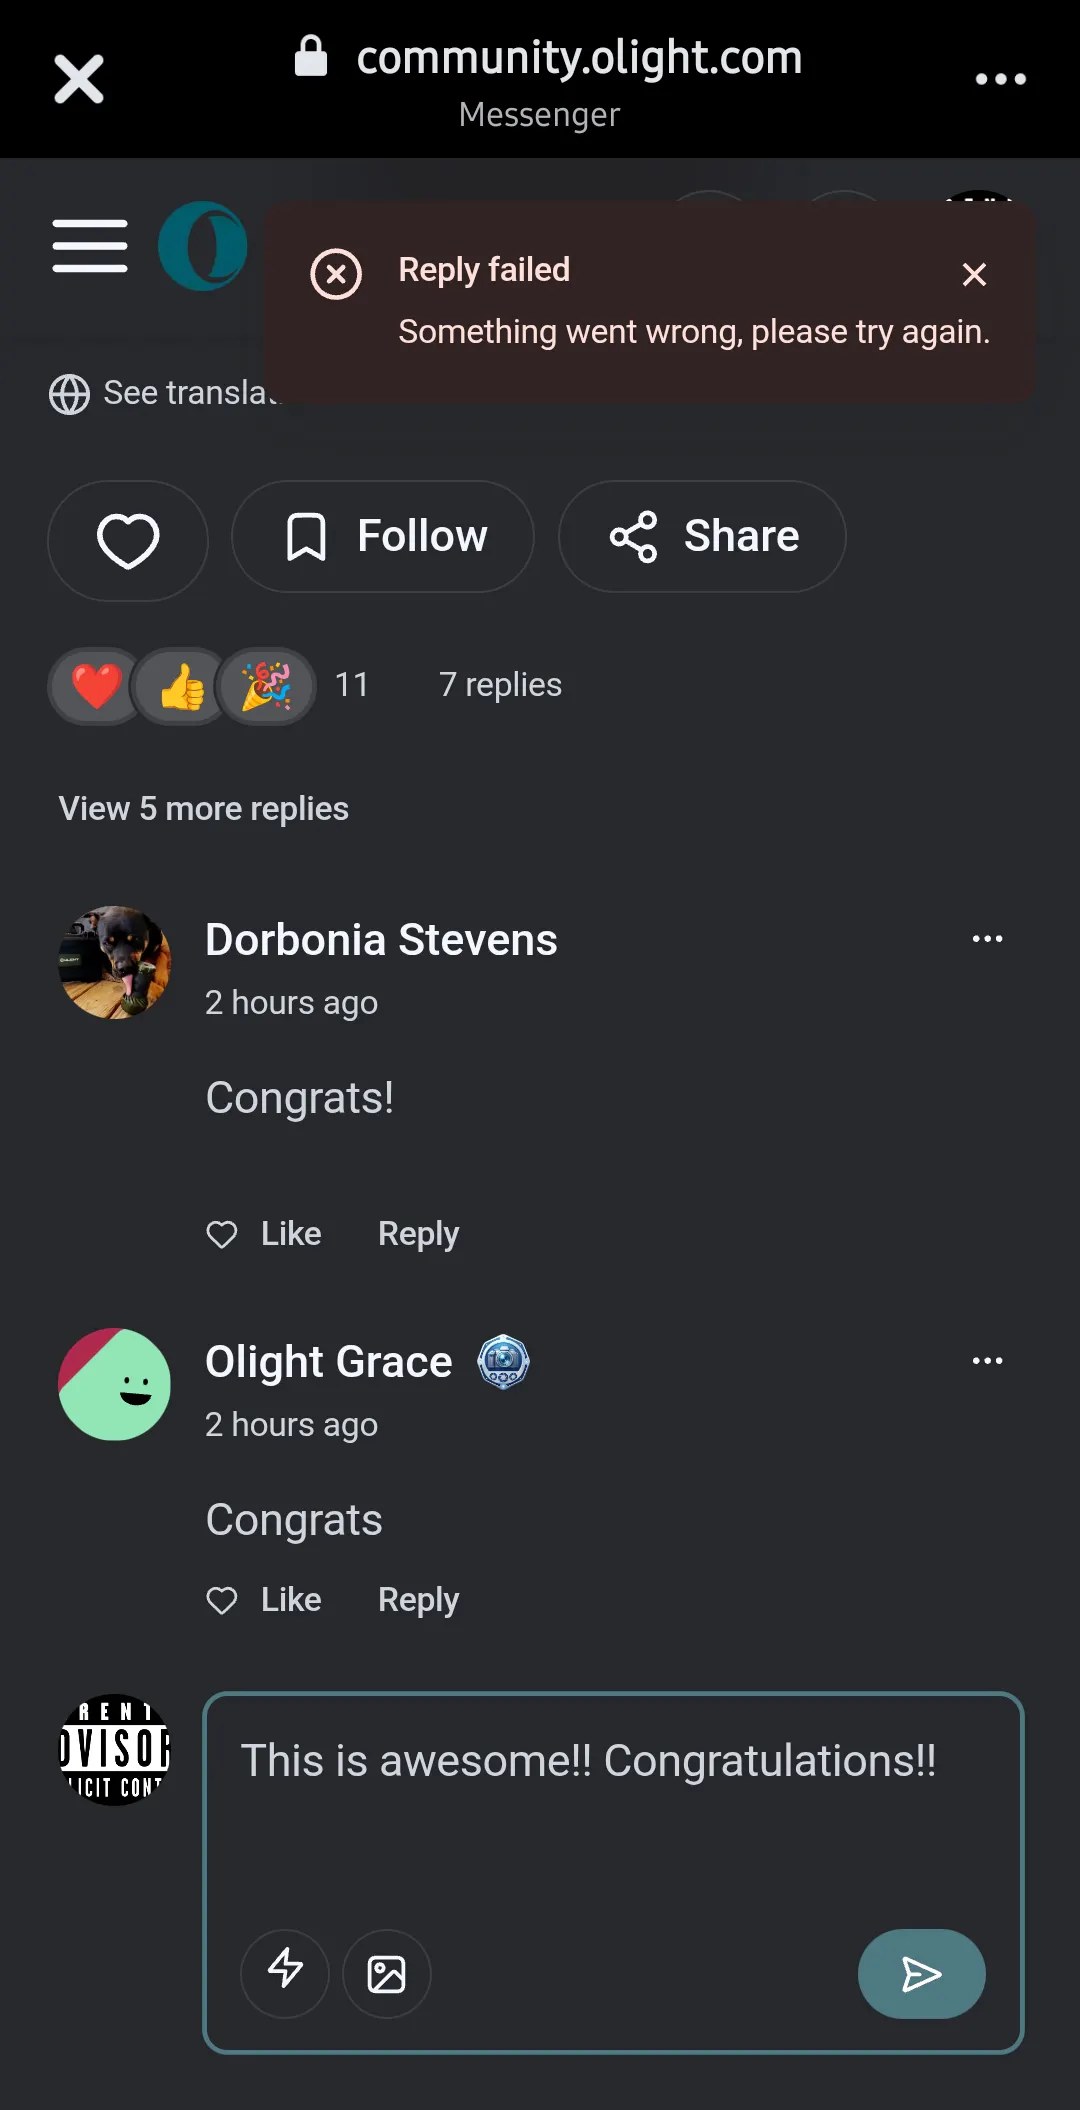Open options menu for Olight Grace comment
The height and width of the screenshot is (2110, 1080).
988,1361
